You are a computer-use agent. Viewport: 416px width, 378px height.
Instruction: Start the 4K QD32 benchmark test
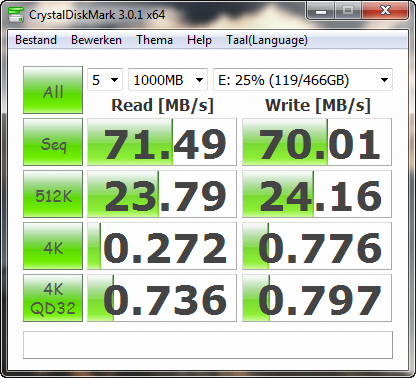(53, 298)
